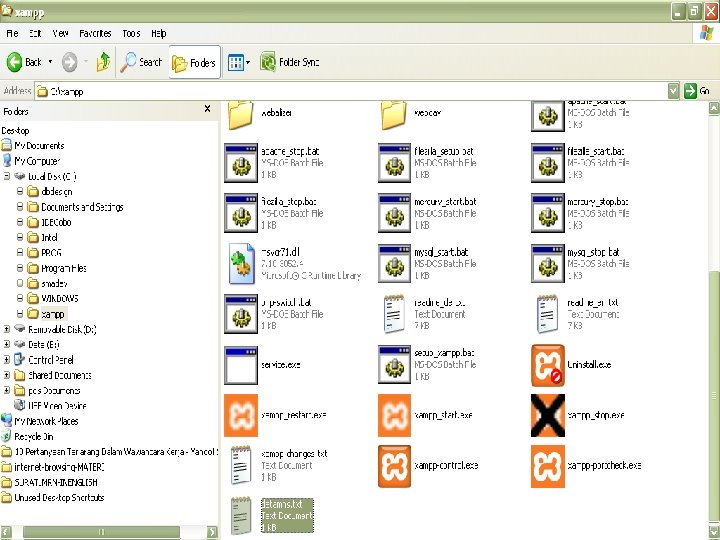The width and height of the screenshot is (720, 540).
Task: Select the Uninstall.exe icon
Action: point(548,366)
